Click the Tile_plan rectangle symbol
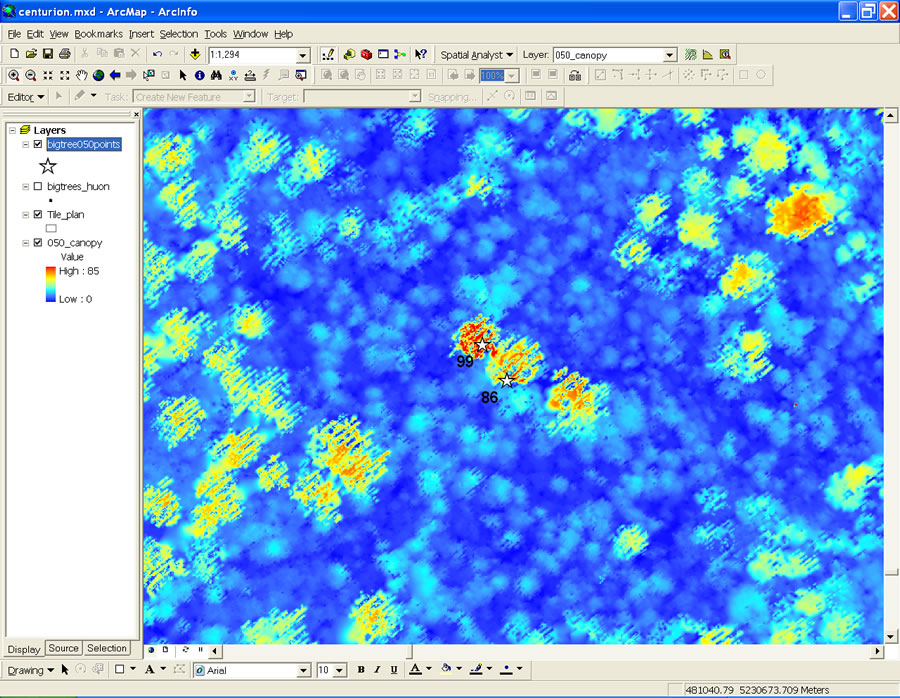Image resolution: width=900 pixels, height=698 pixels. point(51,228)
